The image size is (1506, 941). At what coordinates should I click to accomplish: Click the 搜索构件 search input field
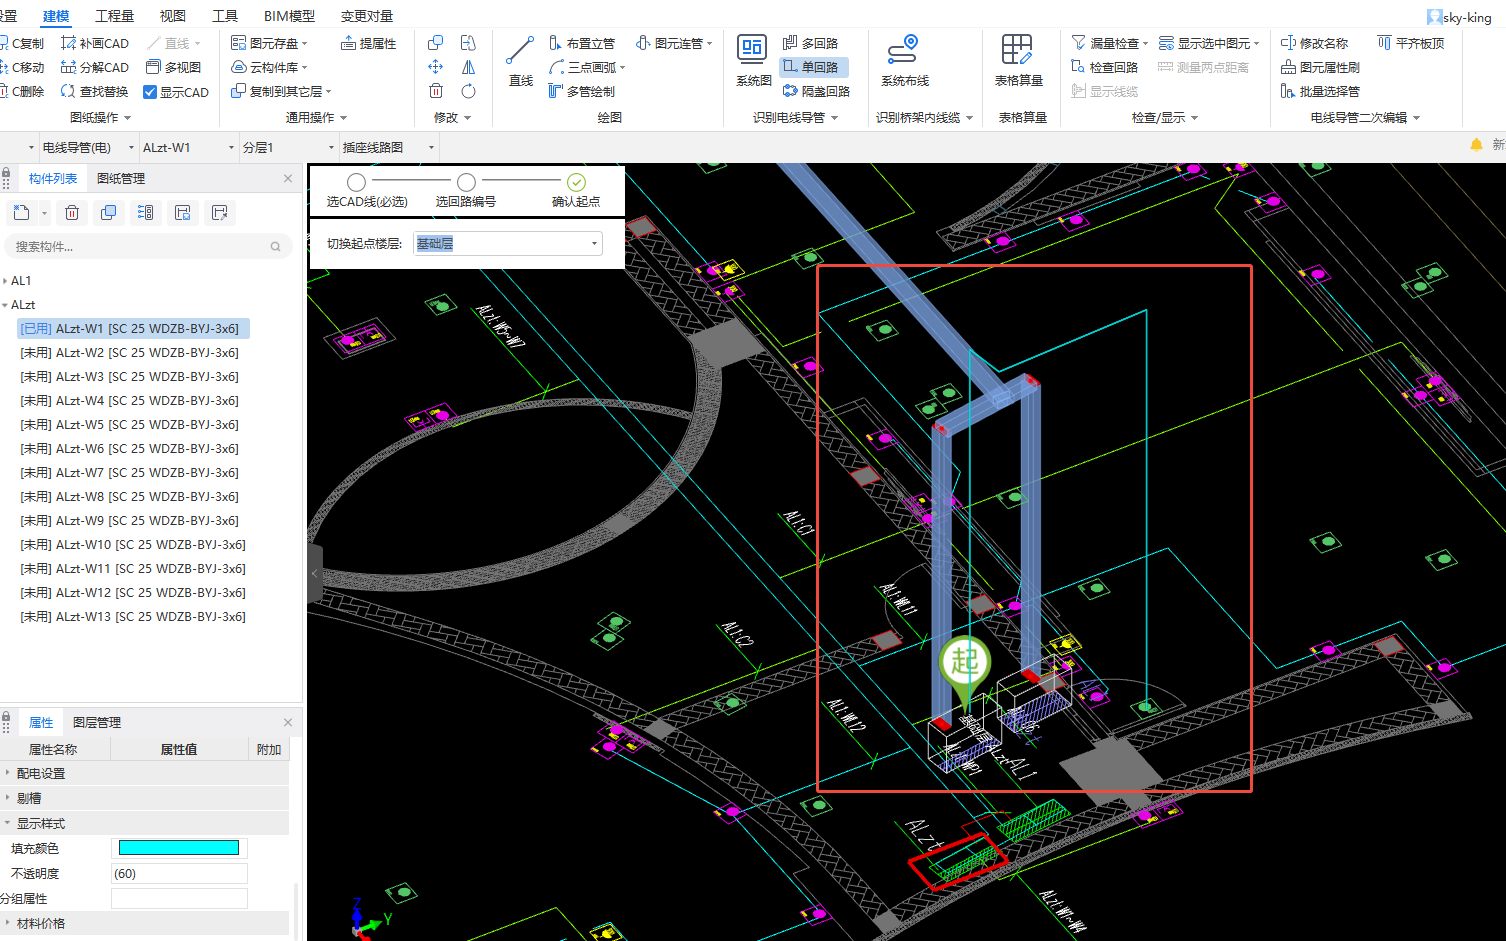[x=140, y=246]
